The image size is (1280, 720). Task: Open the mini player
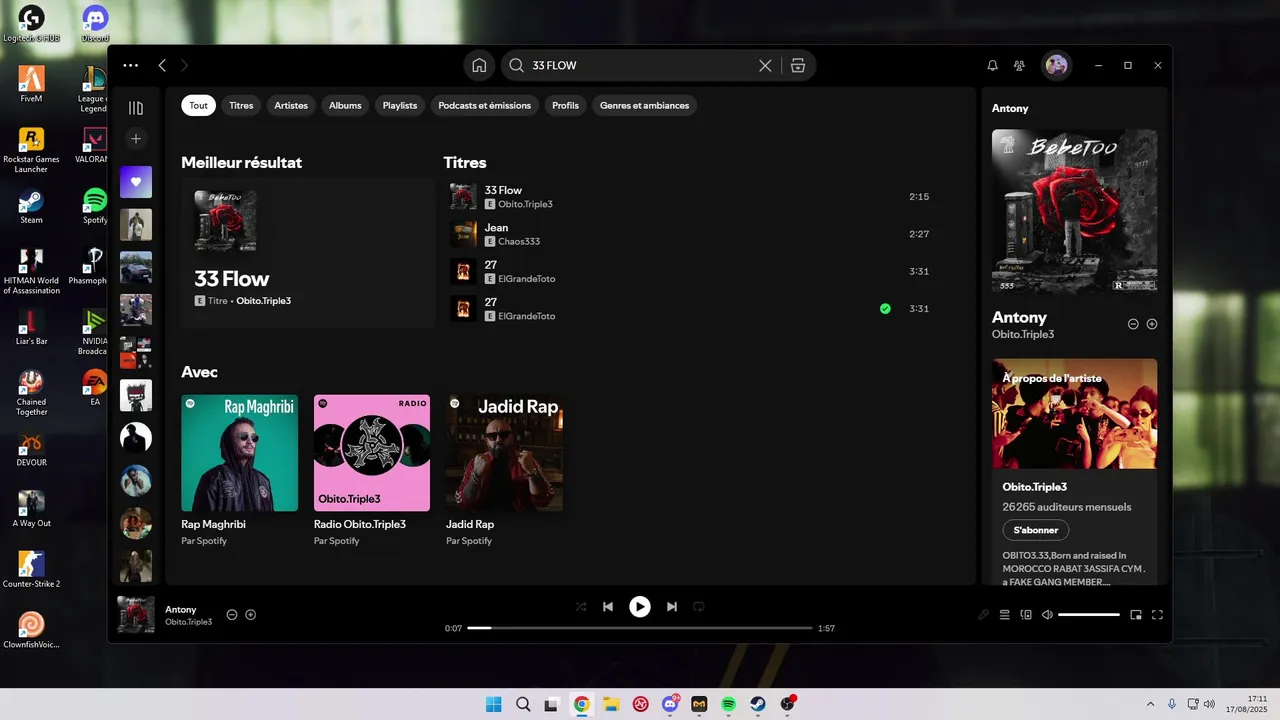point(1136,615)
